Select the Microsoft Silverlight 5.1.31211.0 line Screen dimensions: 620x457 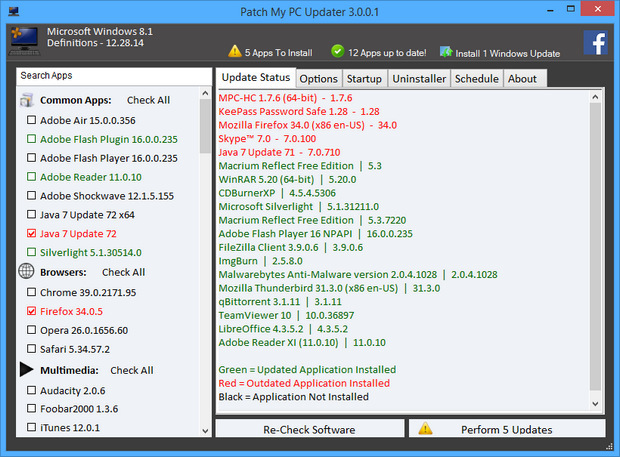(299, 207)
